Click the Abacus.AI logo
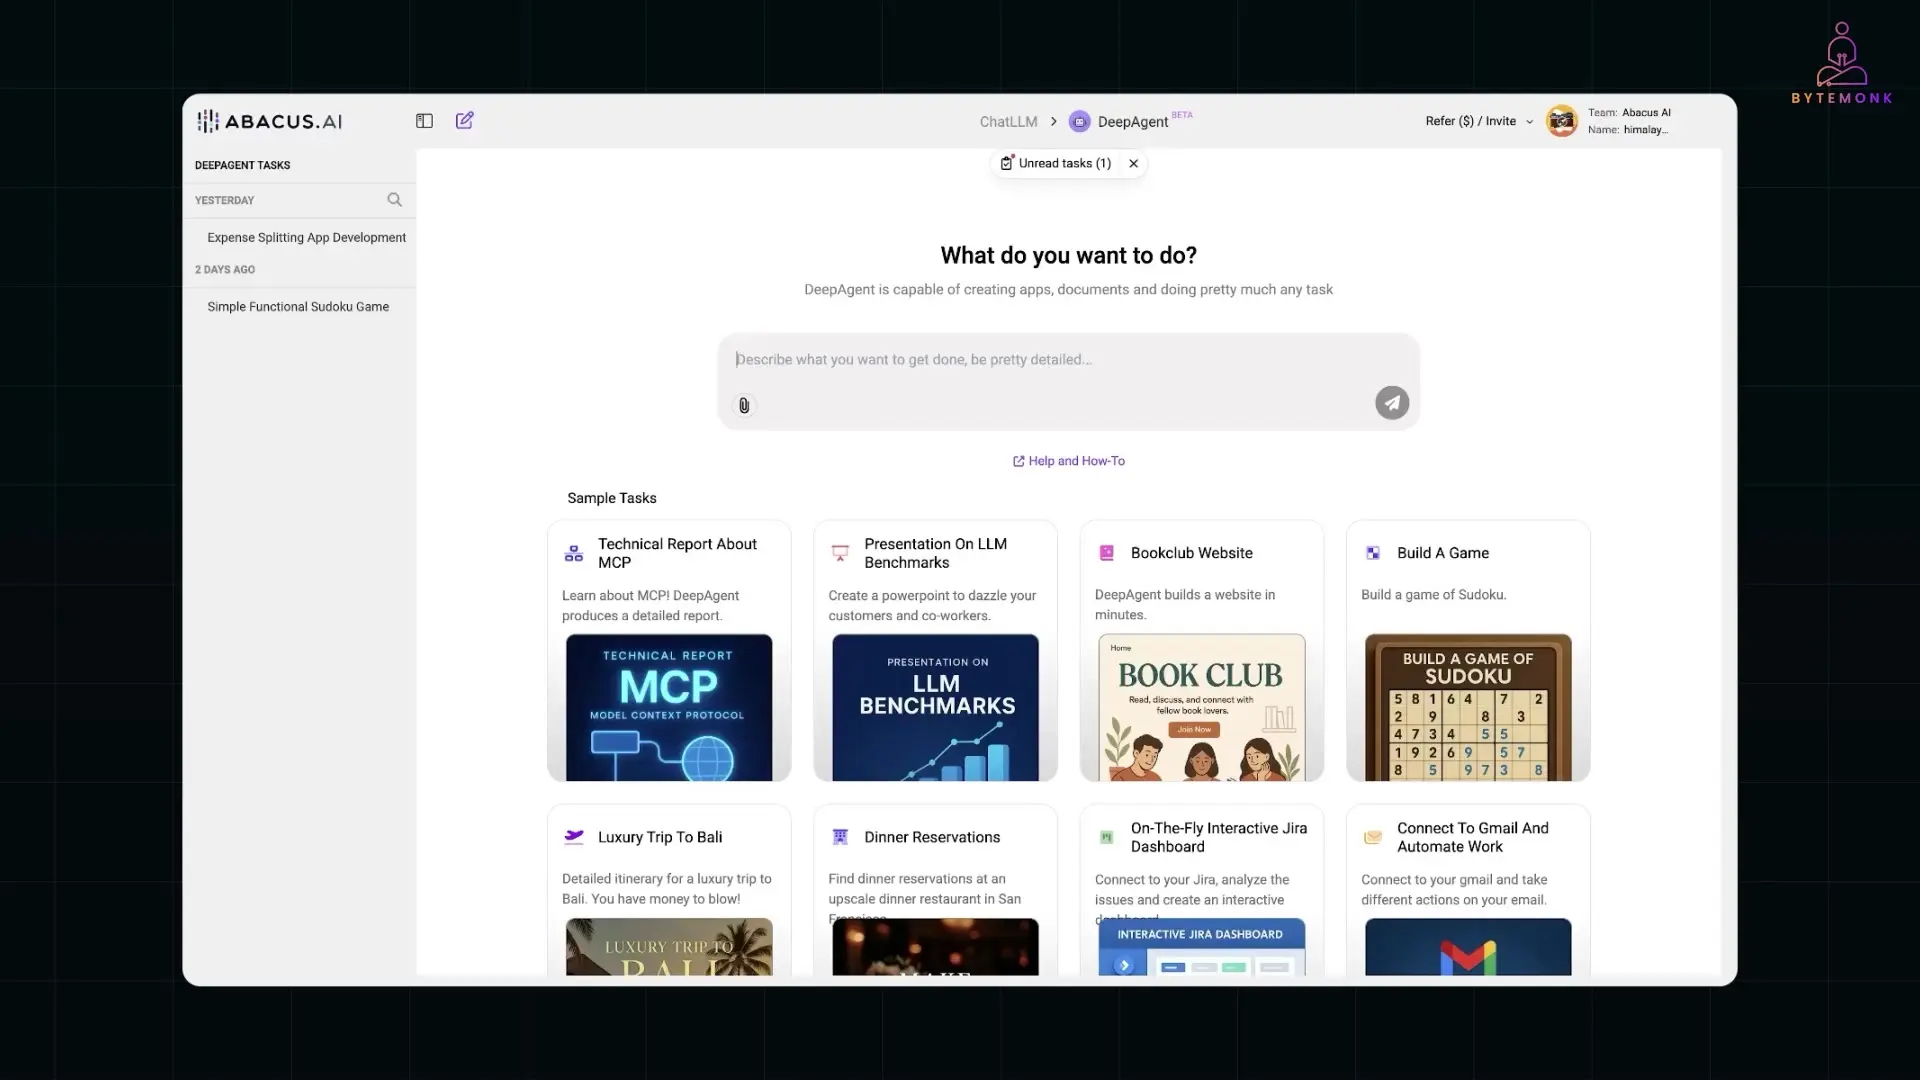The width and height of the screenshot is (1920, 1080). point(269,121)
